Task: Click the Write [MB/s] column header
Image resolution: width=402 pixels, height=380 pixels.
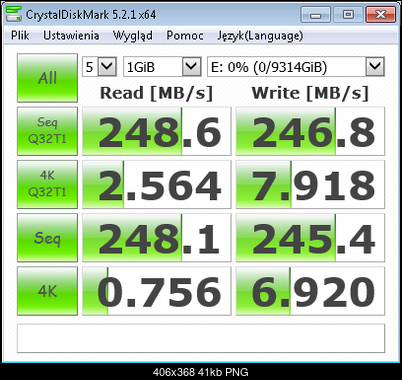Action: pyautogui.click(x=310, y=93)
